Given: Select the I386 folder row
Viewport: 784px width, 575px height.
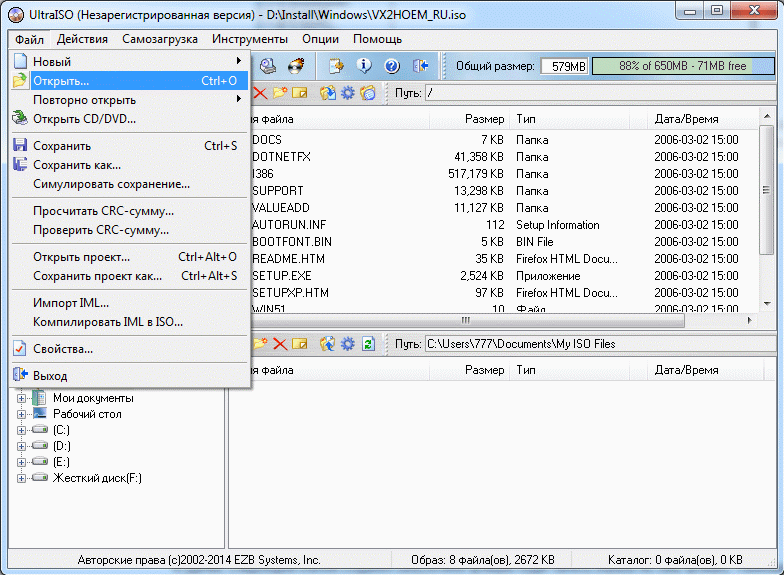Looking at the screenshot, I should [504, 174].
